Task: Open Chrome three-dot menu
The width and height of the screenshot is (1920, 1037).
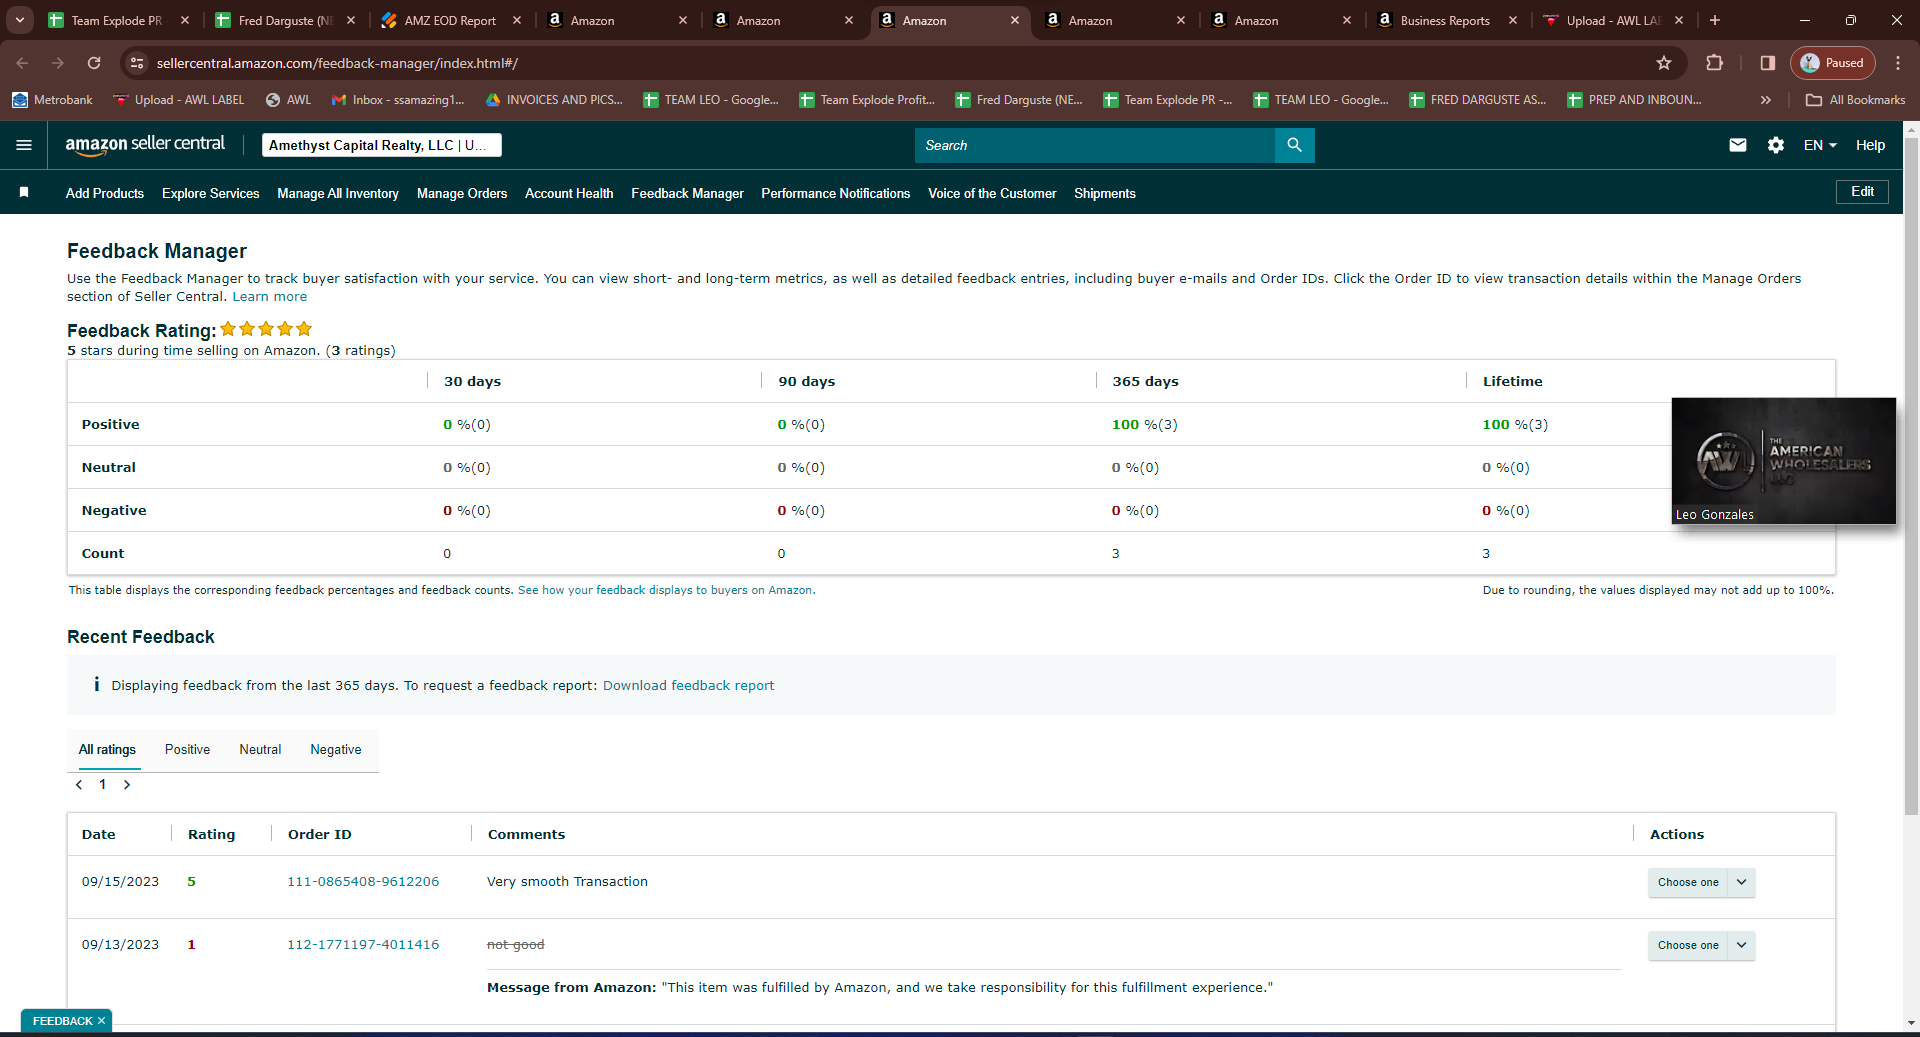Action: (1898, 63)
